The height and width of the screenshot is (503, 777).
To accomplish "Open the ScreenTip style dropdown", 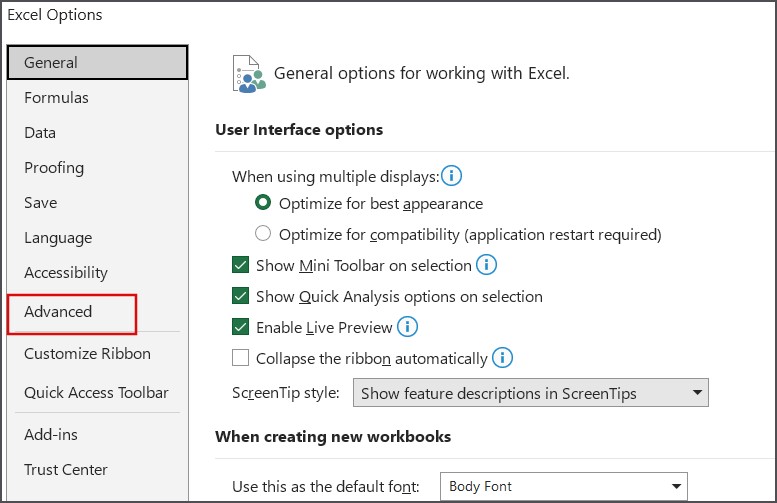I will coord(530,393).
